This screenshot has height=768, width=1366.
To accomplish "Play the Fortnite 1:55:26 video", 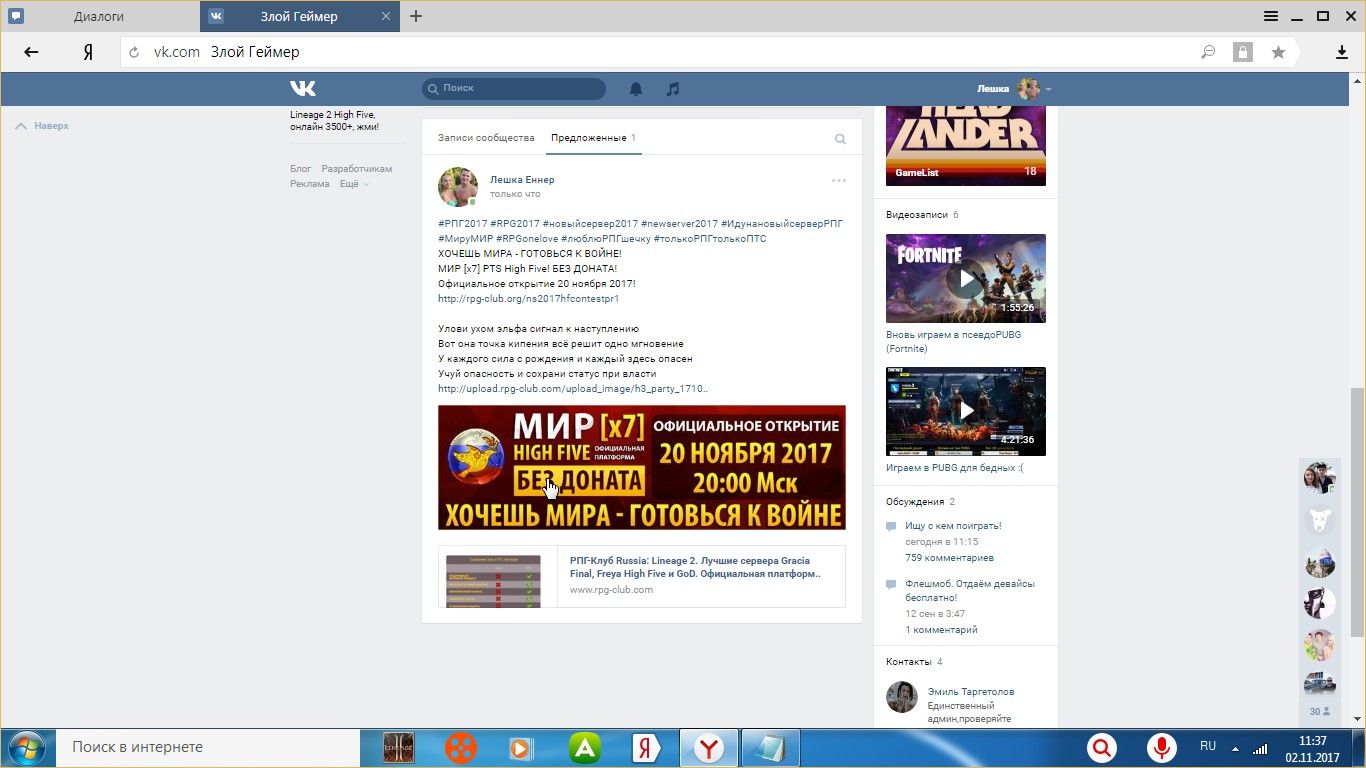I will tap(966, 278).
